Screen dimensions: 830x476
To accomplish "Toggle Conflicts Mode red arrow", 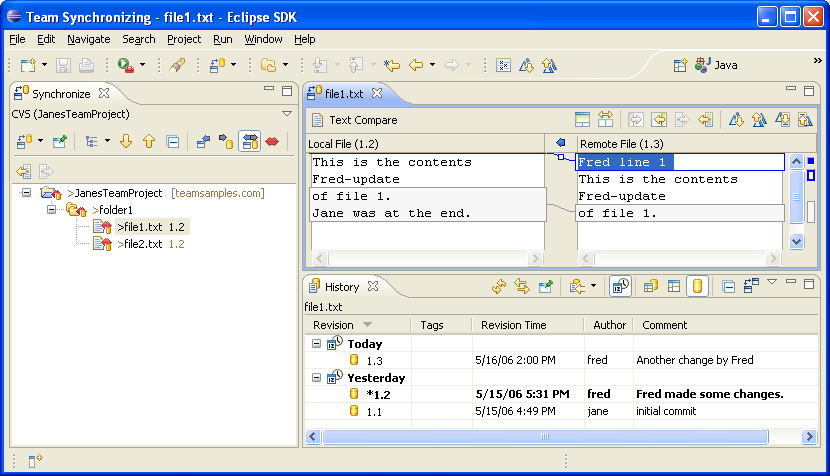I will tap(272, 141).
